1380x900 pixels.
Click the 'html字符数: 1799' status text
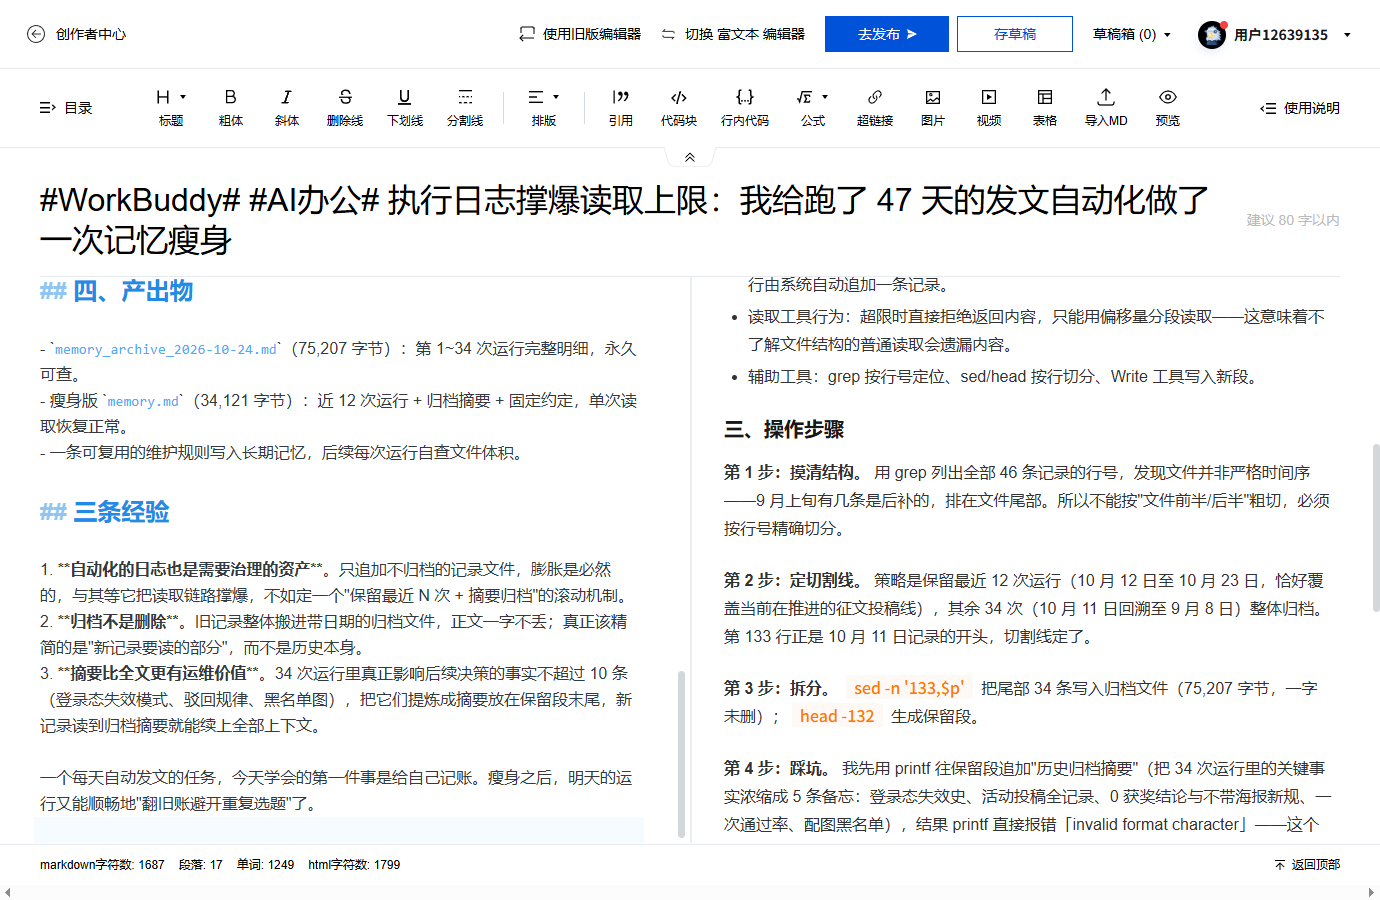354,865
